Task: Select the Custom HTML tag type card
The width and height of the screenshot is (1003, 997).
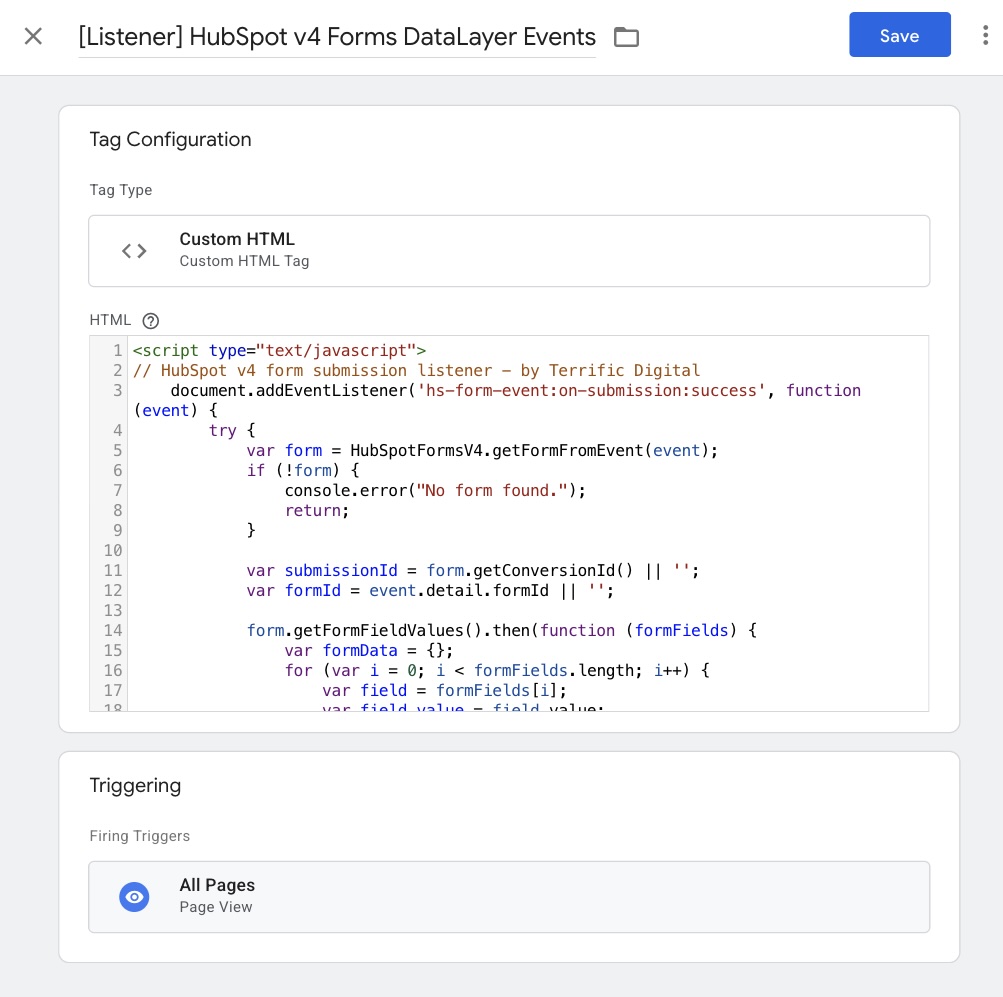Action: click(509, 251)
